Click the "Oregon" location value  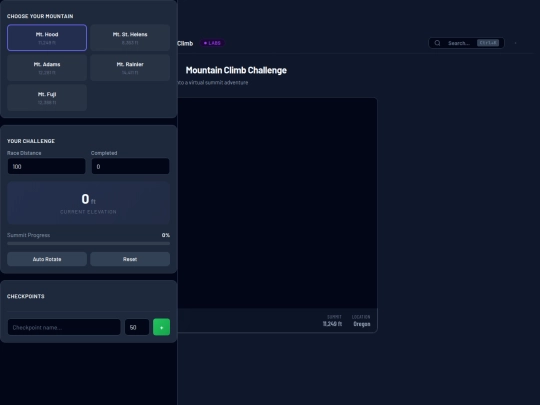tap(362, 324)
